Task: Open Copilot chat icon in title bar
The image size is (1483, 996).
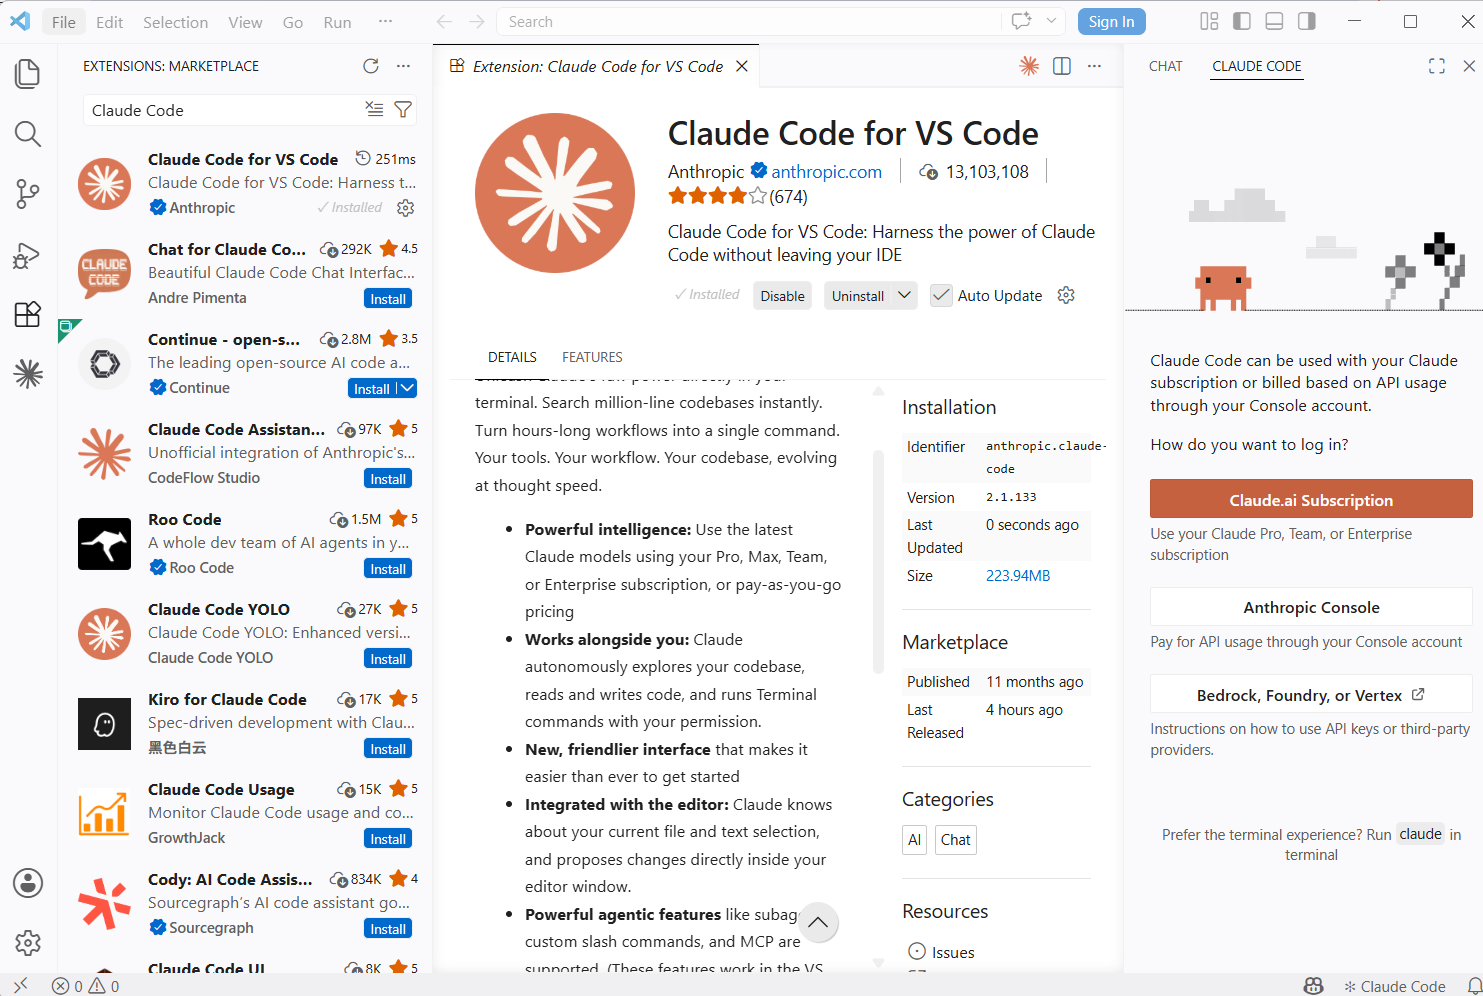Action: [x=1021, y=21]
